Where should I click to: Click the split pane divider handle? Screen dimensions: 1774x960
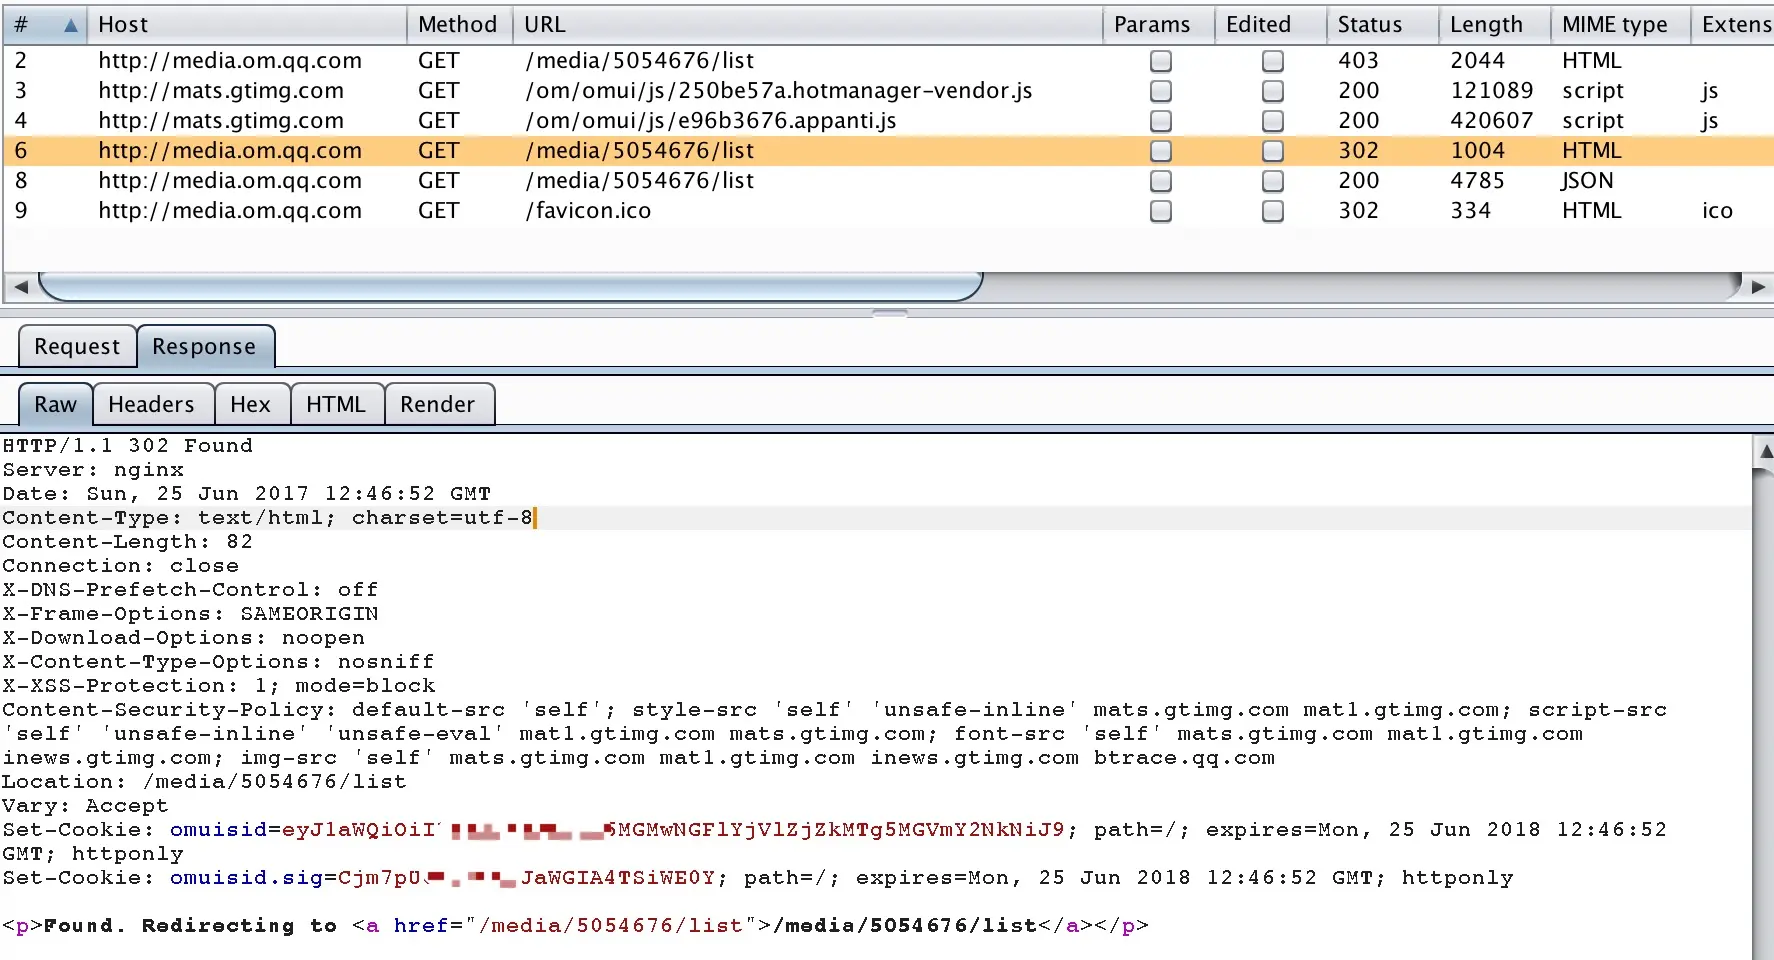click(889, 313)
